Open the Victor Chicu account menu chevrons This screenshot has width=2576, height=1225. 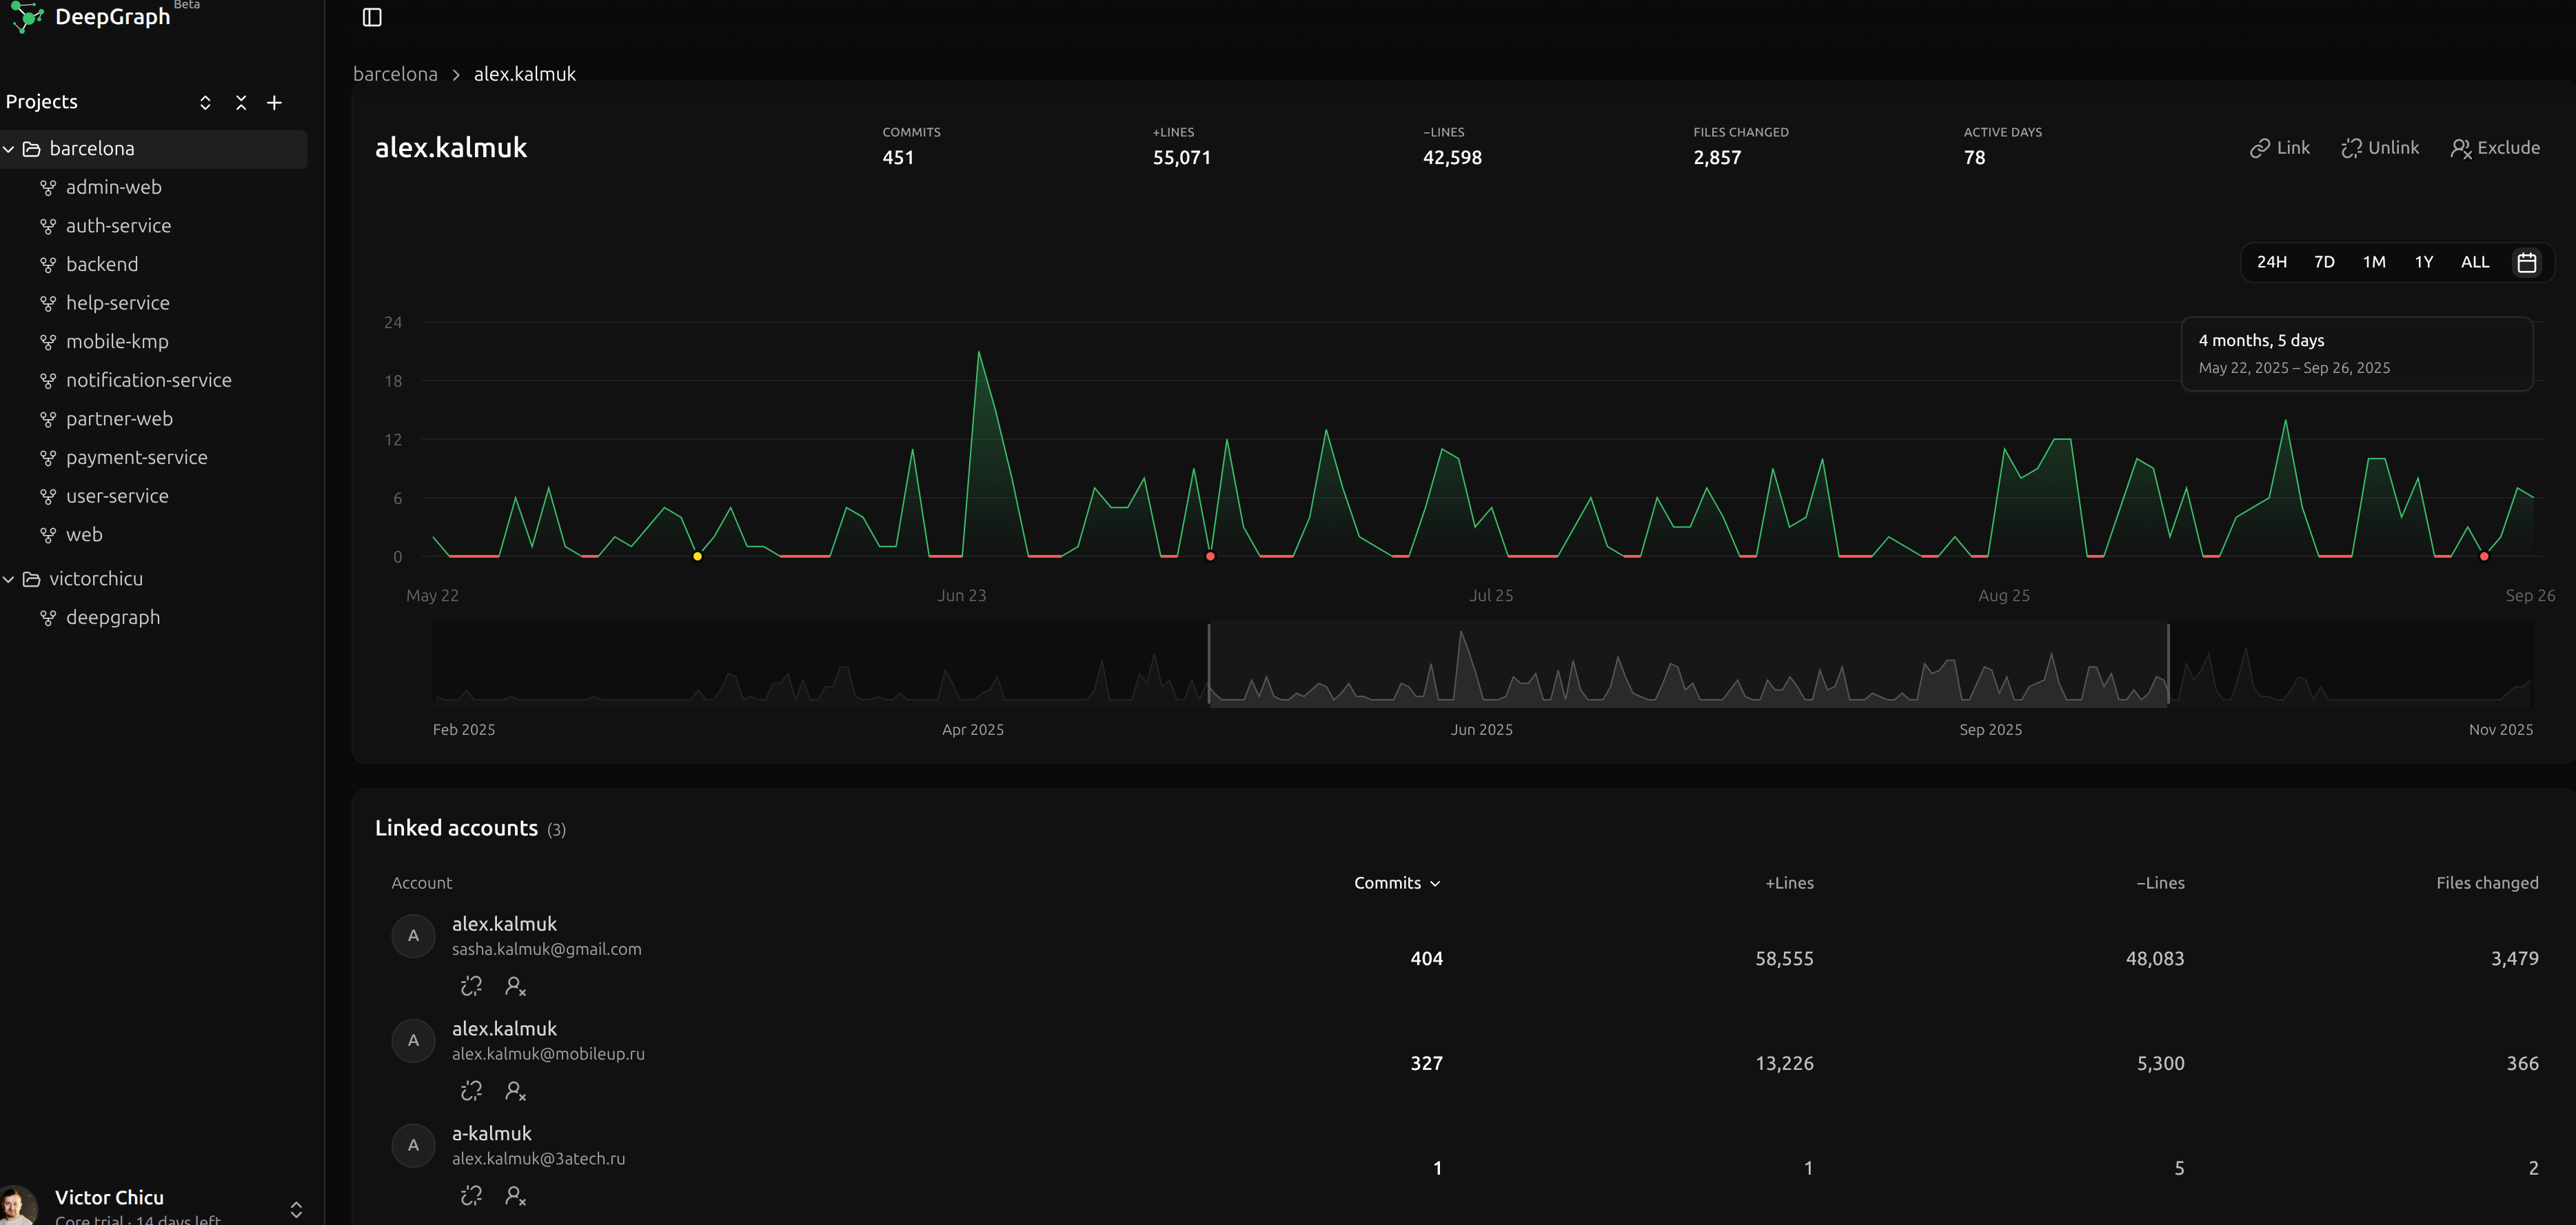click(296, 1210)
